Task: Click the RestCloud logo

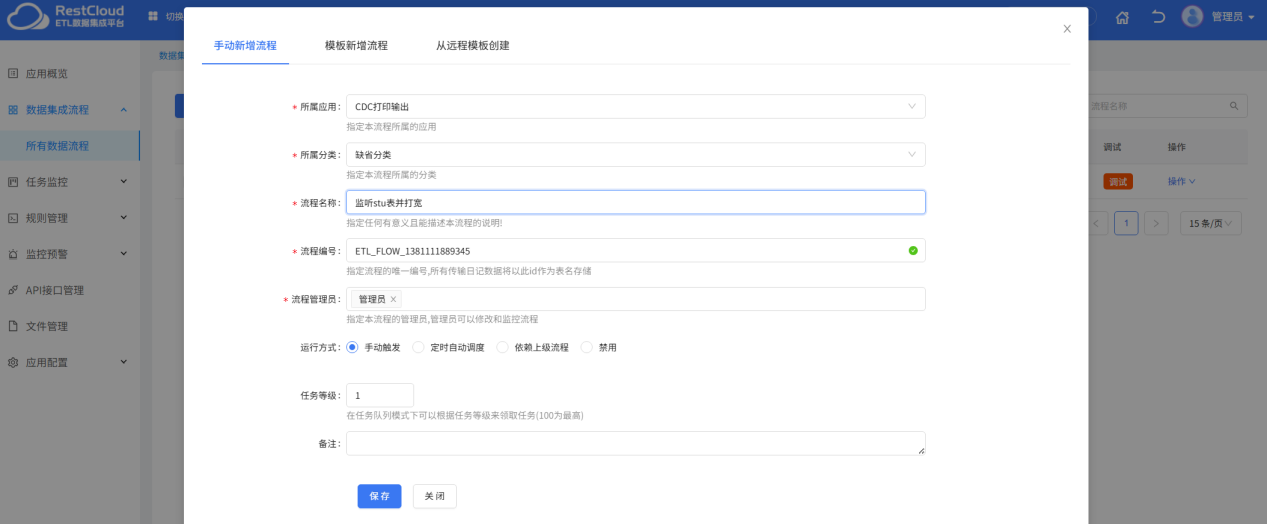Action: point(65,17)
